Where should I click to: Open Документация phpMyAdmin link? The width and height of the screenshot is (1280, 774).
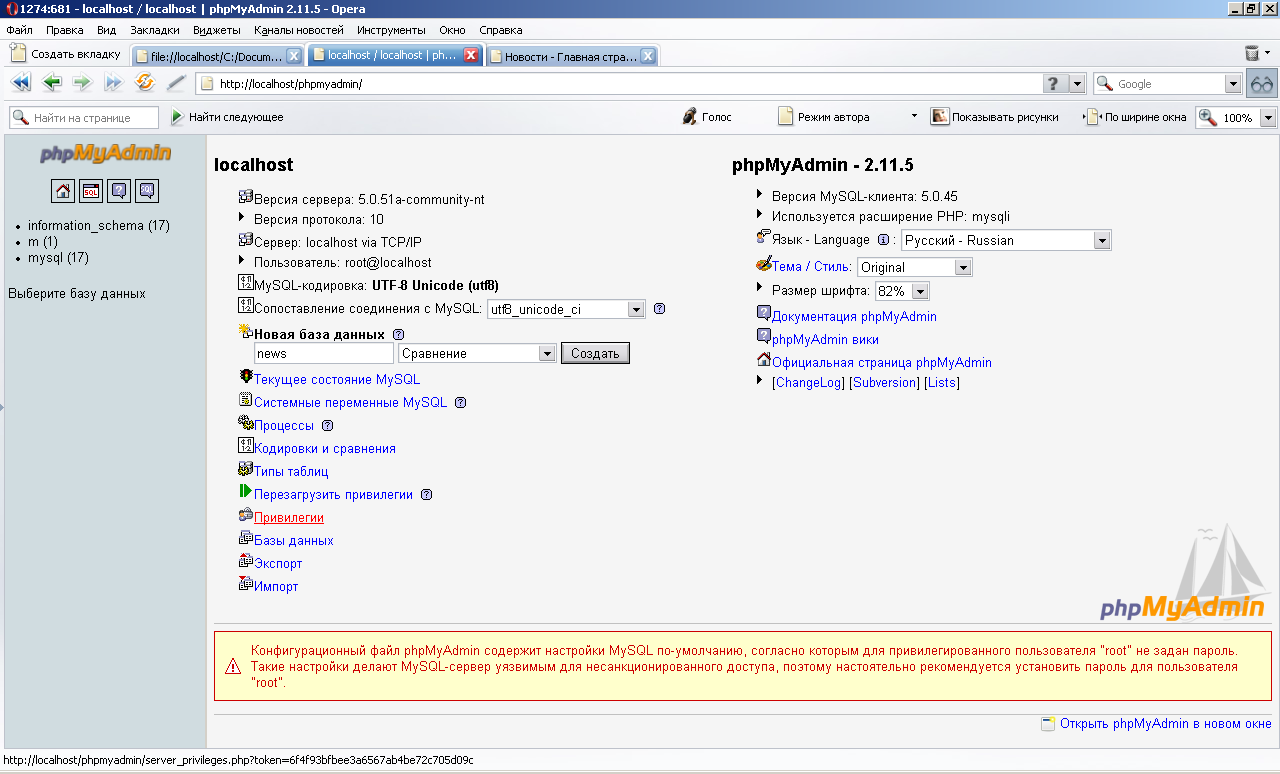coord(854,317)
